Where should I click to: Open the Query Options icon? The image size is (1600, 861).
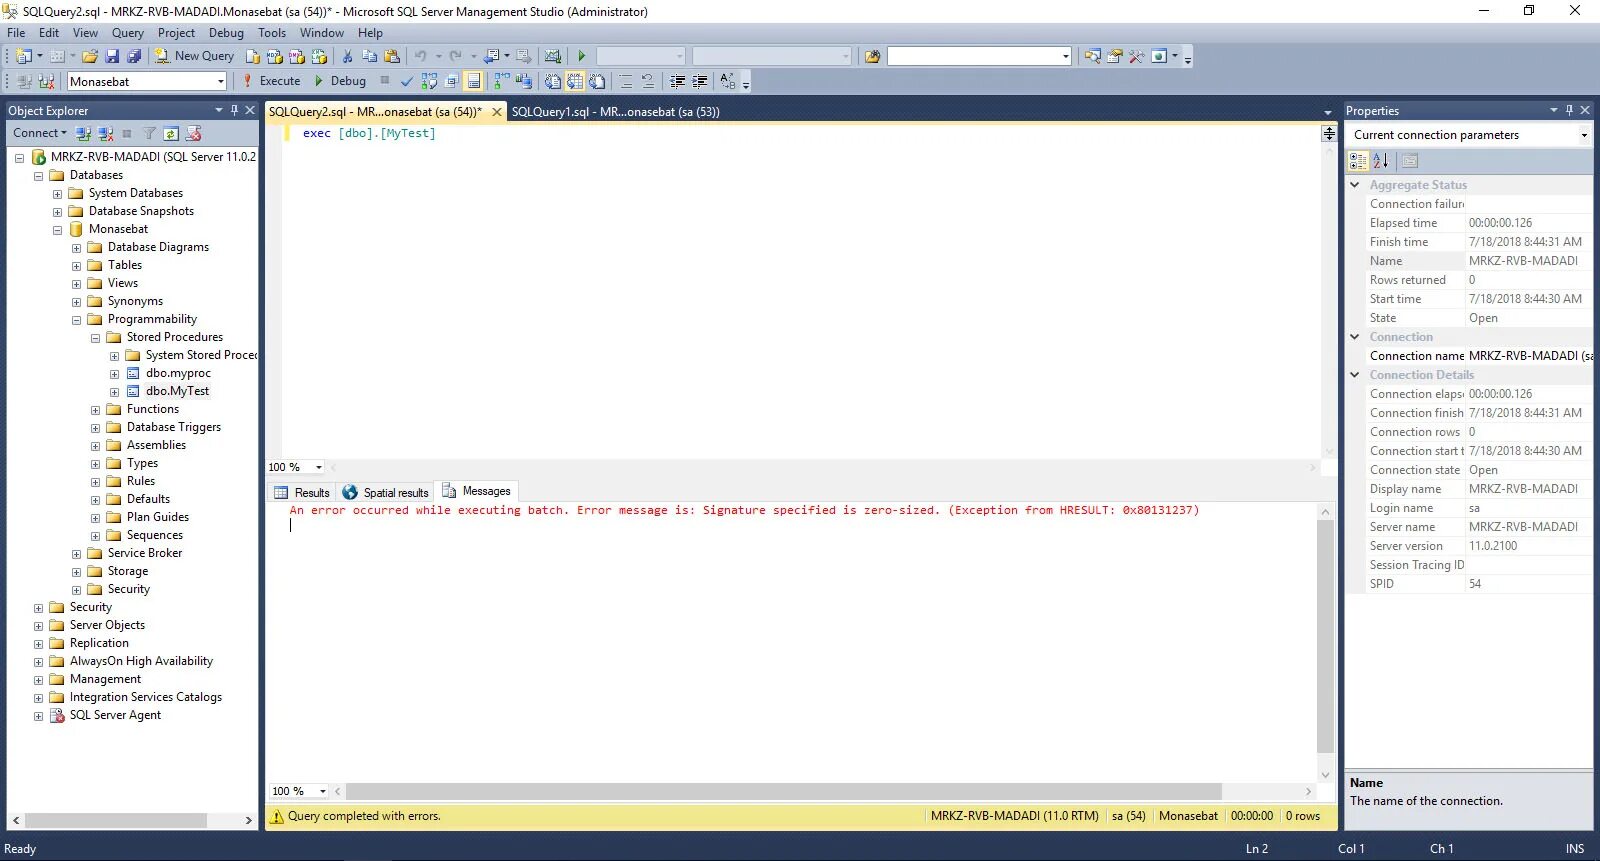(x=451, y=81)
